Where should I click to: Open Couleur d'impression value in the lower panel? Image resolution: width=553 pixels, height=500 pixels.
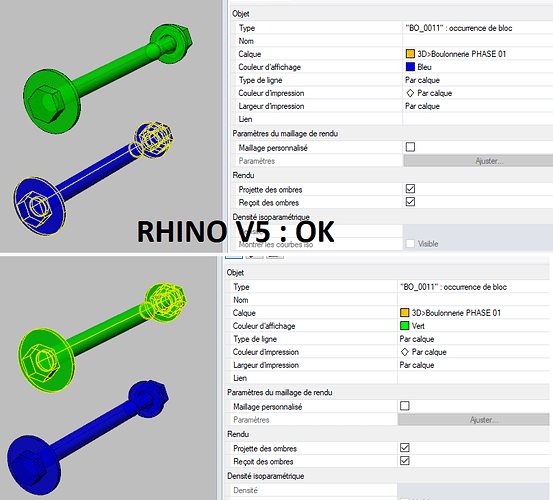coord(473,352)
